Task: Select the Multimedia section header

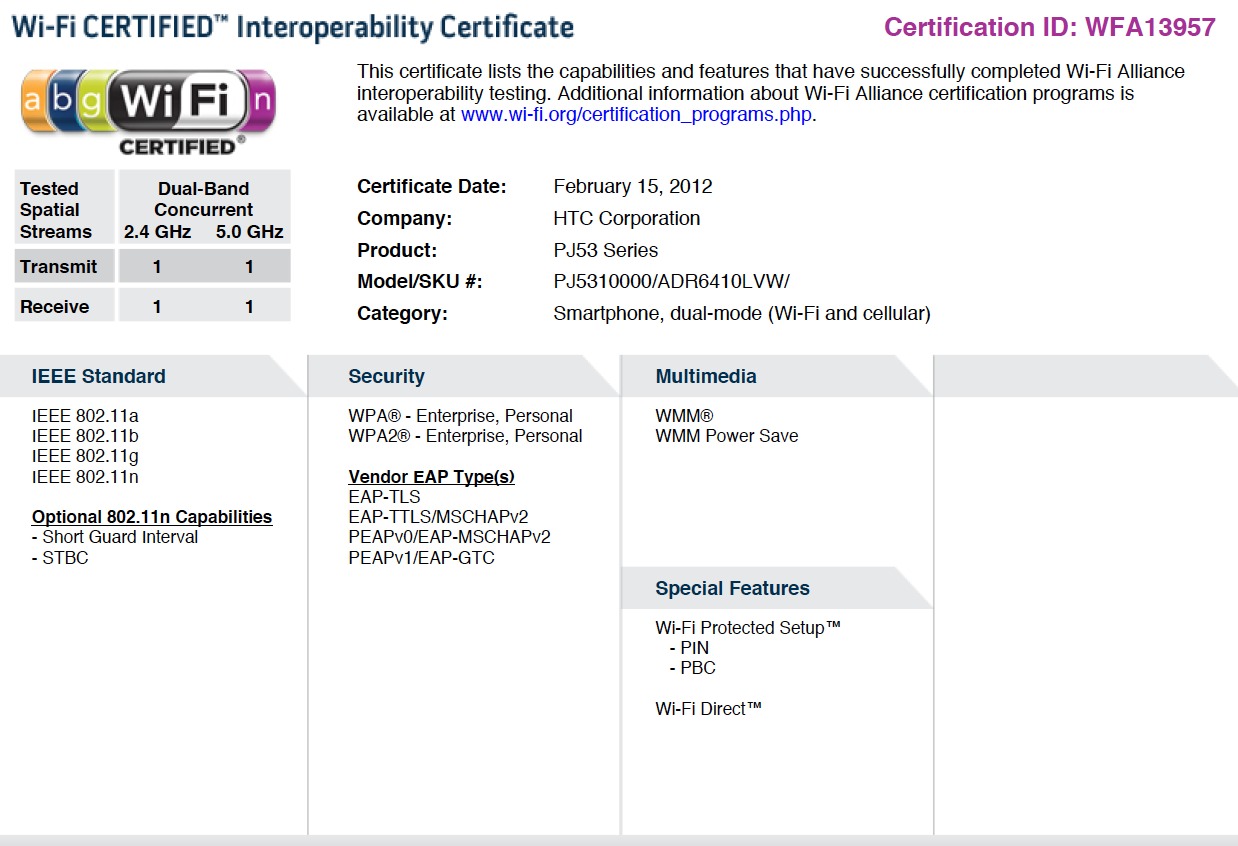Action: click(705, 377)
